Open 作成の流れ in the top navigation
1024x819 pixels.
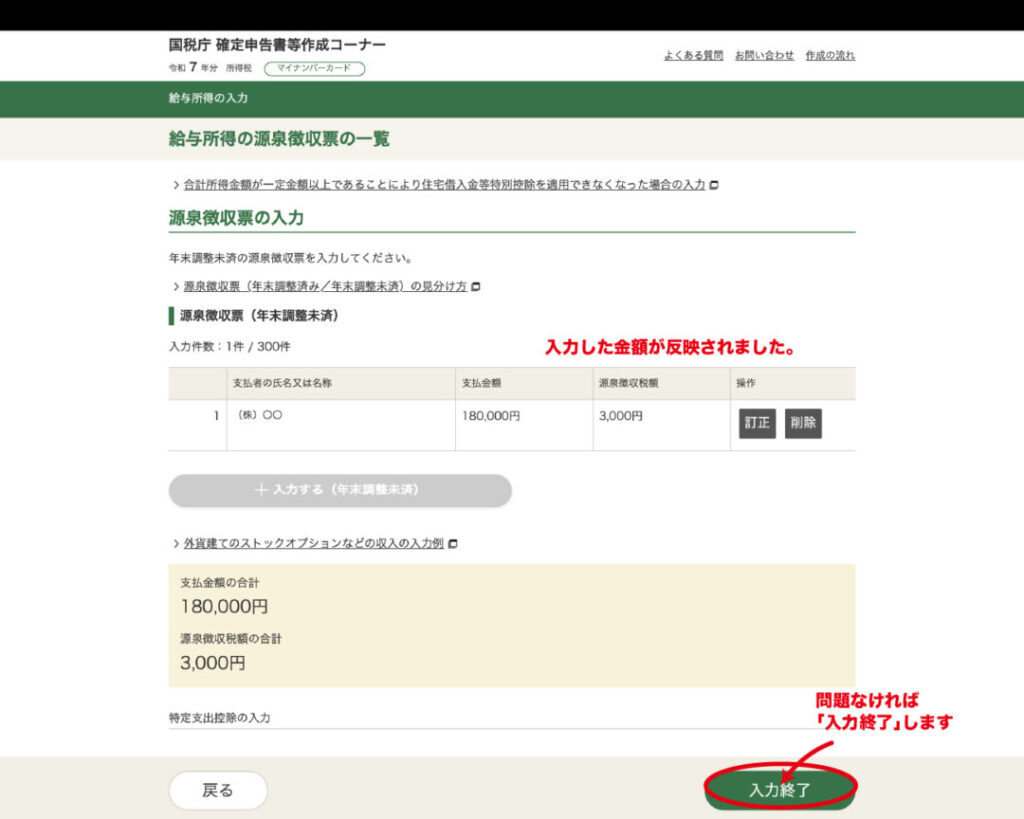click(x=830, y=56)
